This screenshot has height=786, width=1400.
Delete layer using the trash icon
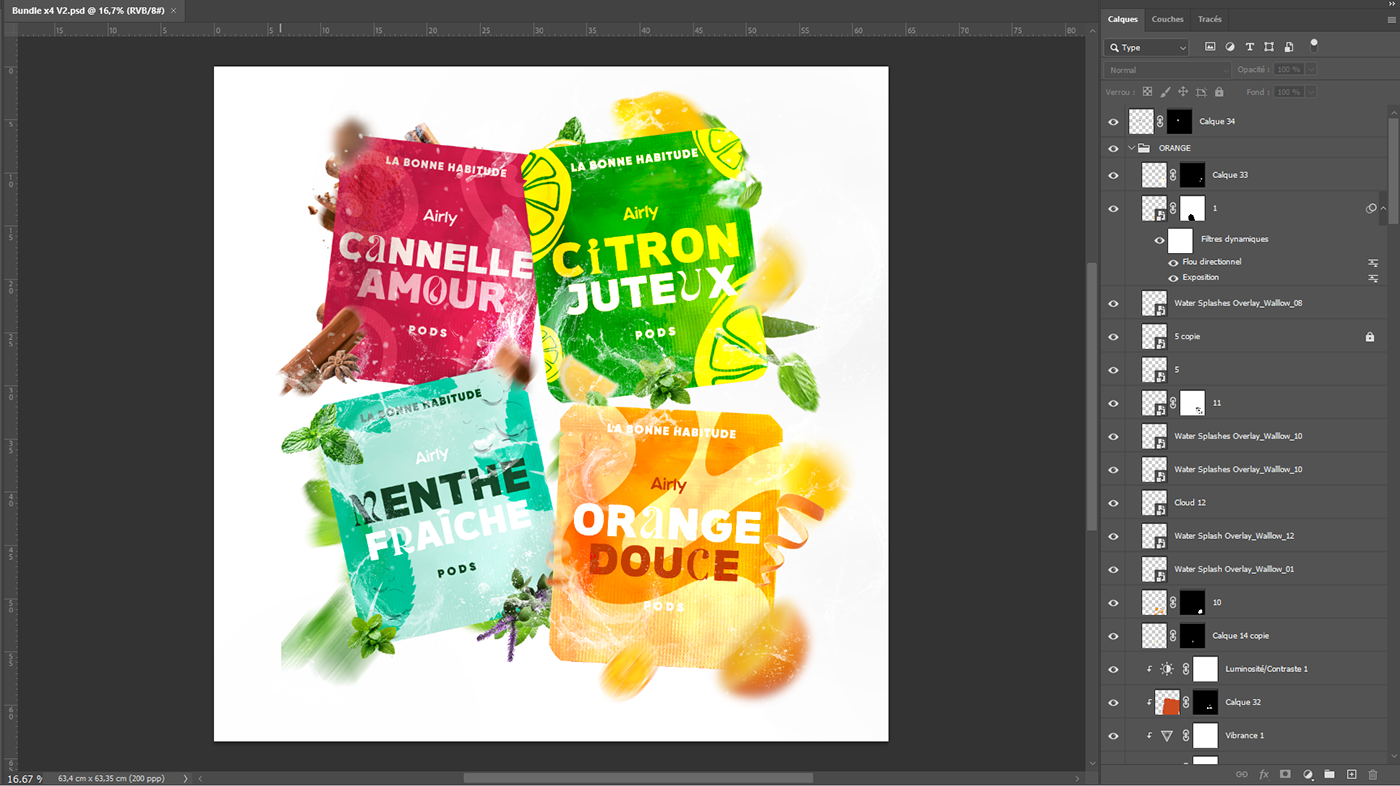click(x=1373, y=774)
